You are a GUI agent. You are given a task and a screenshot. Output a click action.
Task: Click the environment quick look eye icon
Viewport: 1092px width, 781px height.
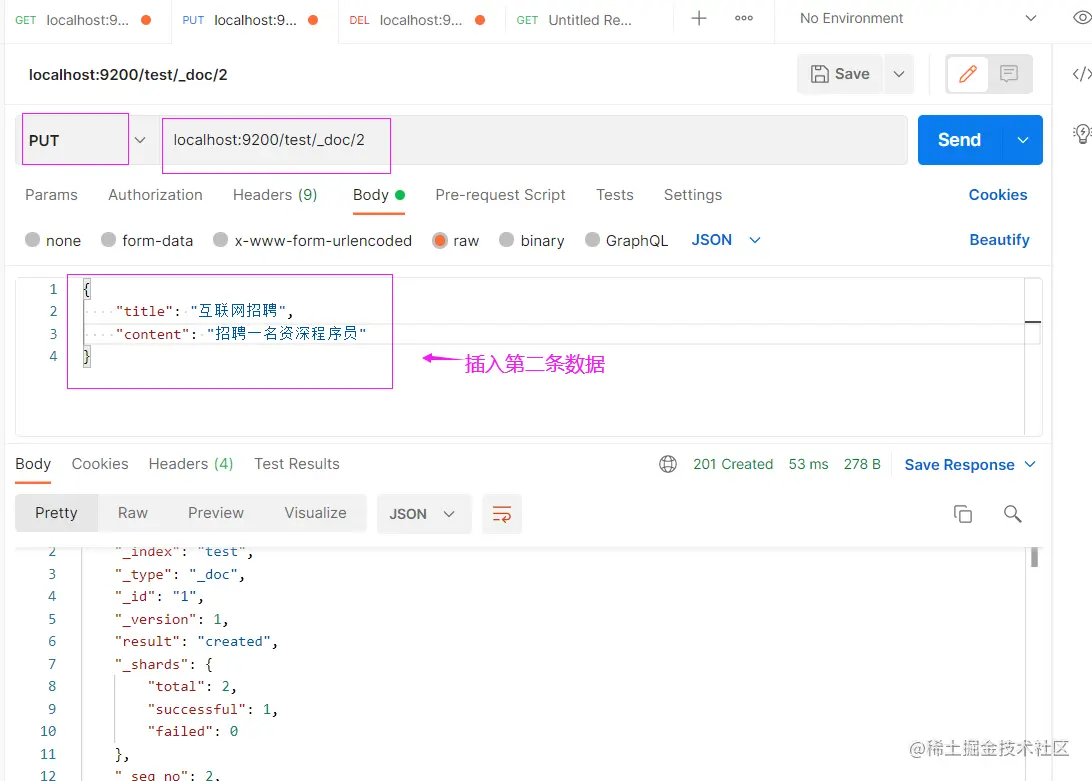pos(1082,17)
